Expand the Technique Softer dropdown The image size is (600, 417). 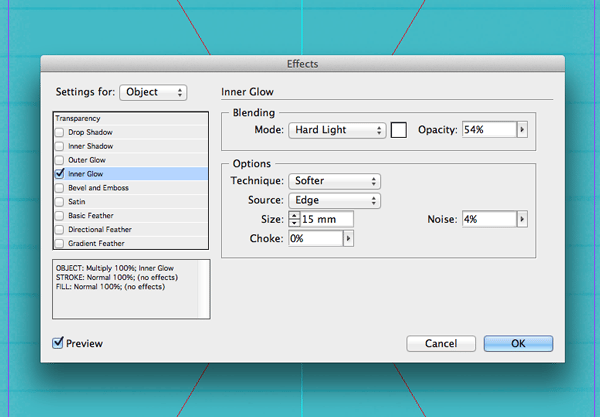coord(334,181)
